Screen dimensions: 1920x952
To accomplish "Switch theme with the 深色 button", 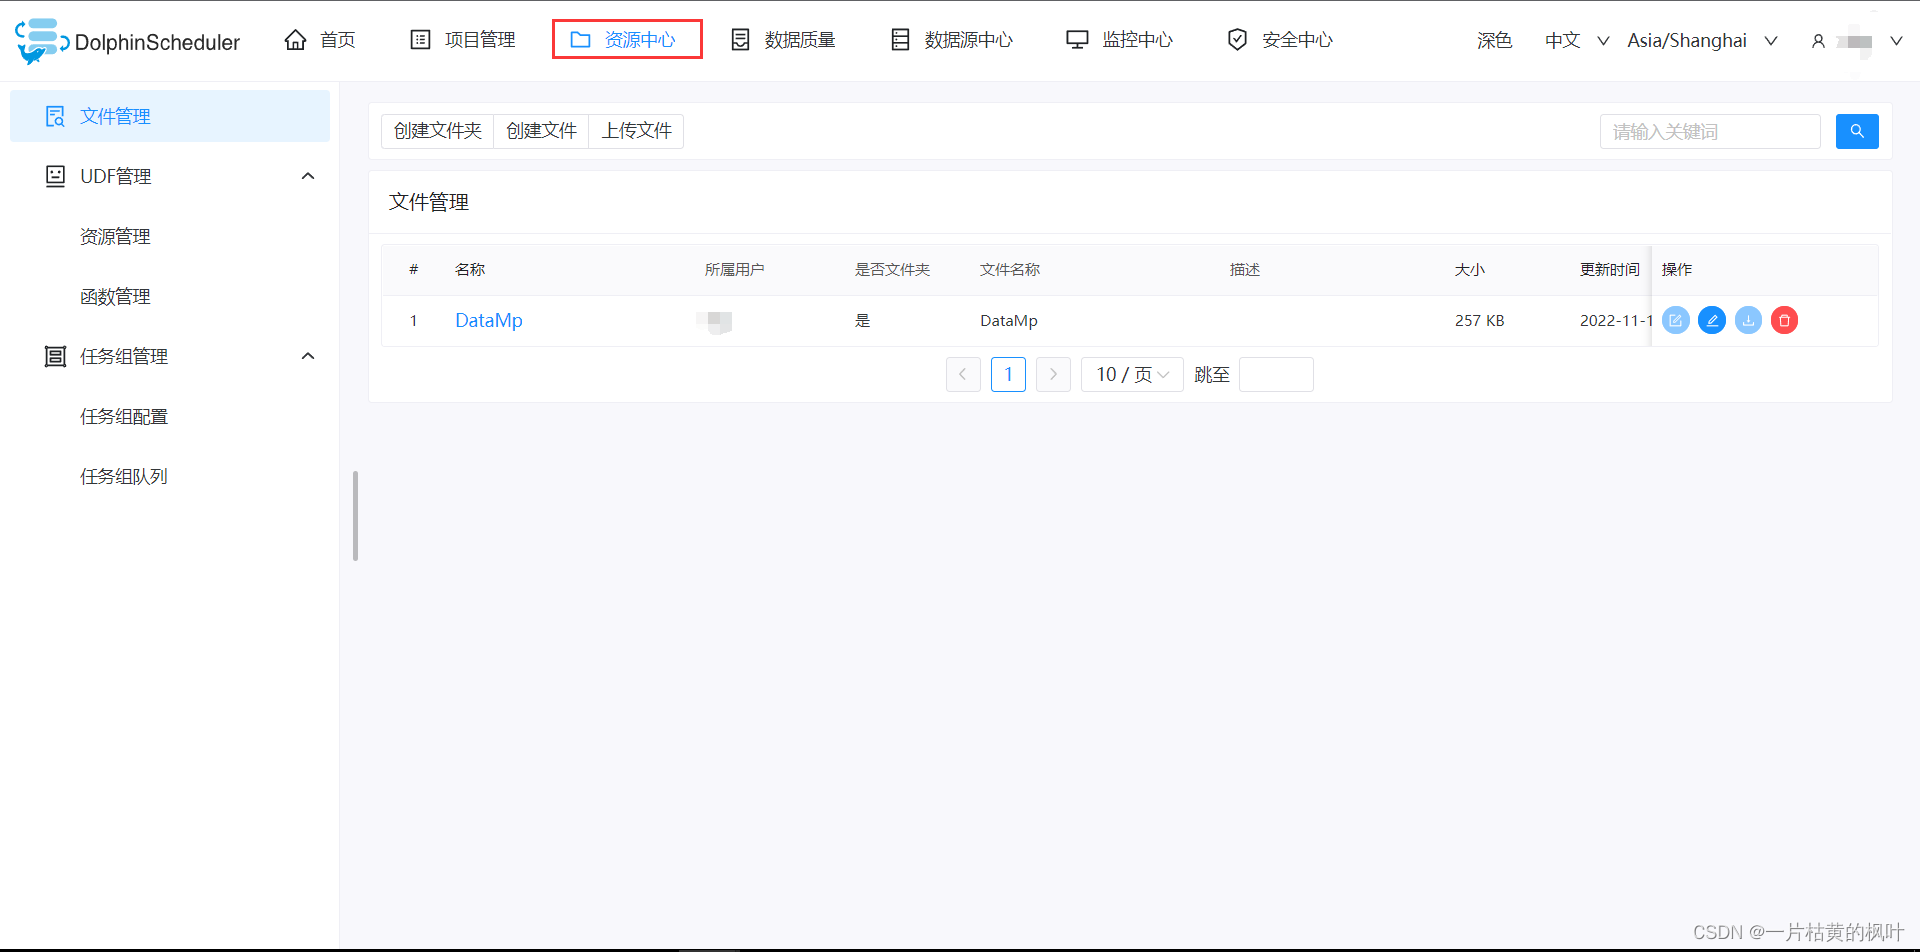I will coord(1494,41).
